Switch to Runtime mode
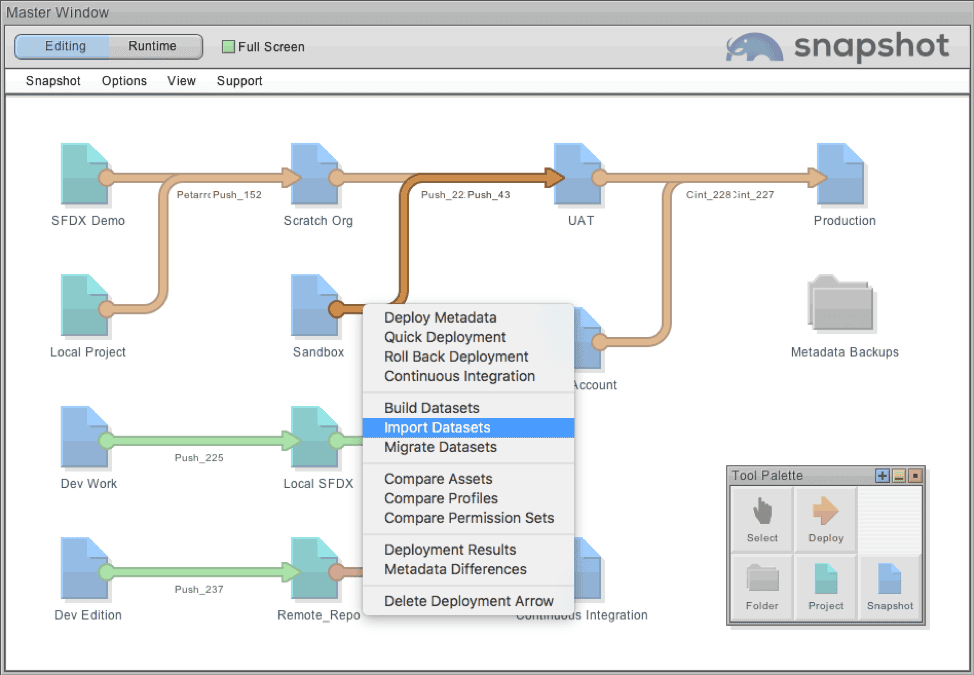974x675 pixels. tap(153, 47)
